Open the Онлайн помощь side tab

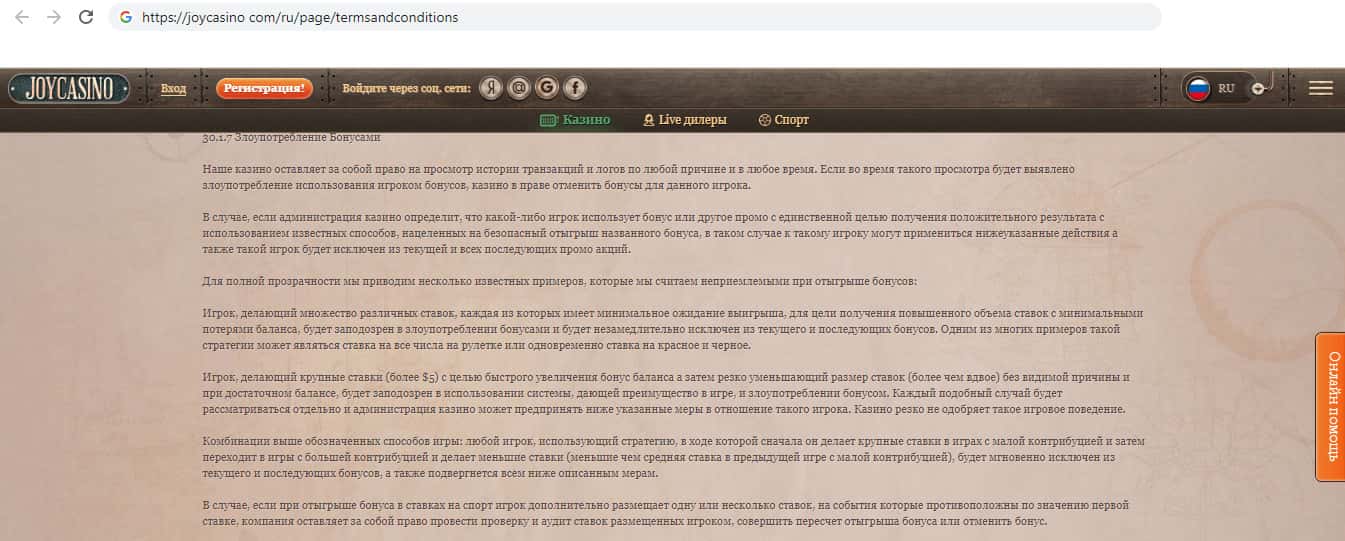(1331, 407)
